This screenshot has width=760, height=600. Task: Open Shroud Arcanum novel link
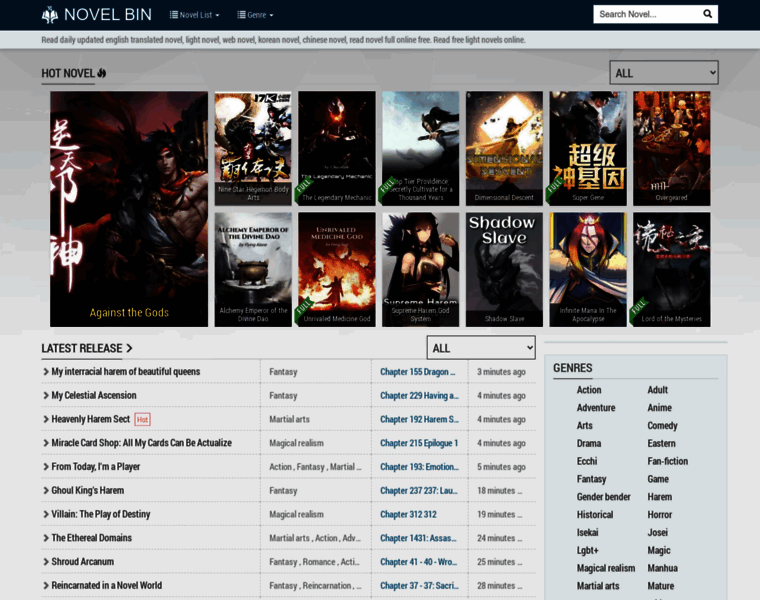82,562
